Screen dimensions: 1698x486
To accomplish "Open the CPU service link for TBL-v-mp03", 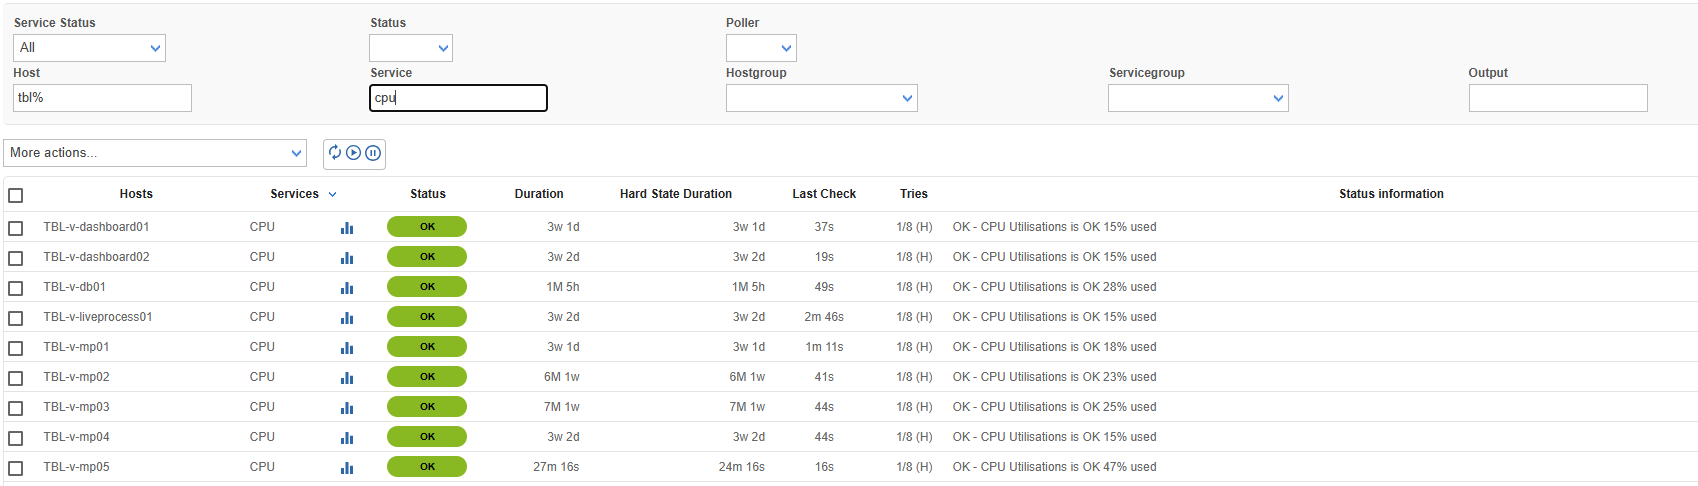I will click(x=262, y=407).
